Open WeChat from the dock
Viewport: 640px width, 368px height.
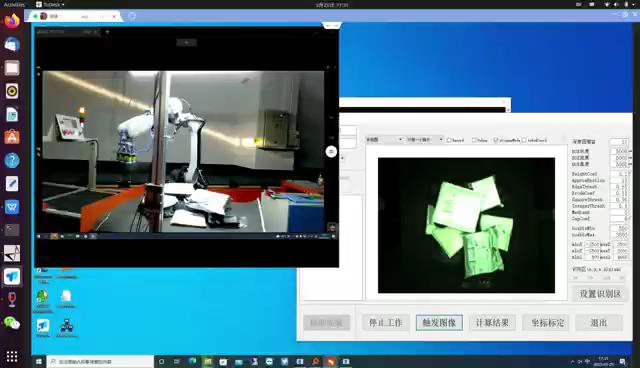click(x=12, y=323)
